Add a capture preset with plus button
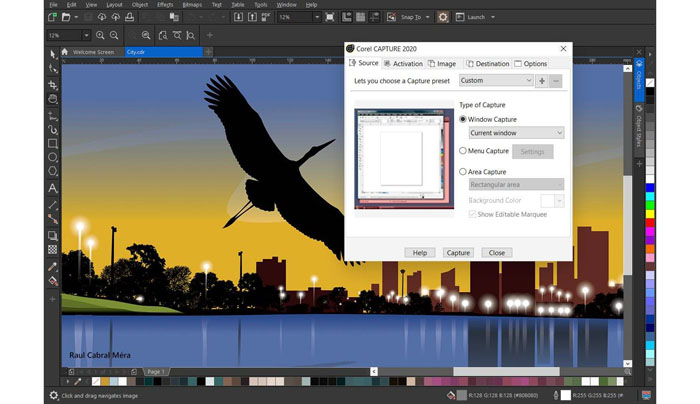This screenshot has height=404, width=700. click(x=542, y=80)
